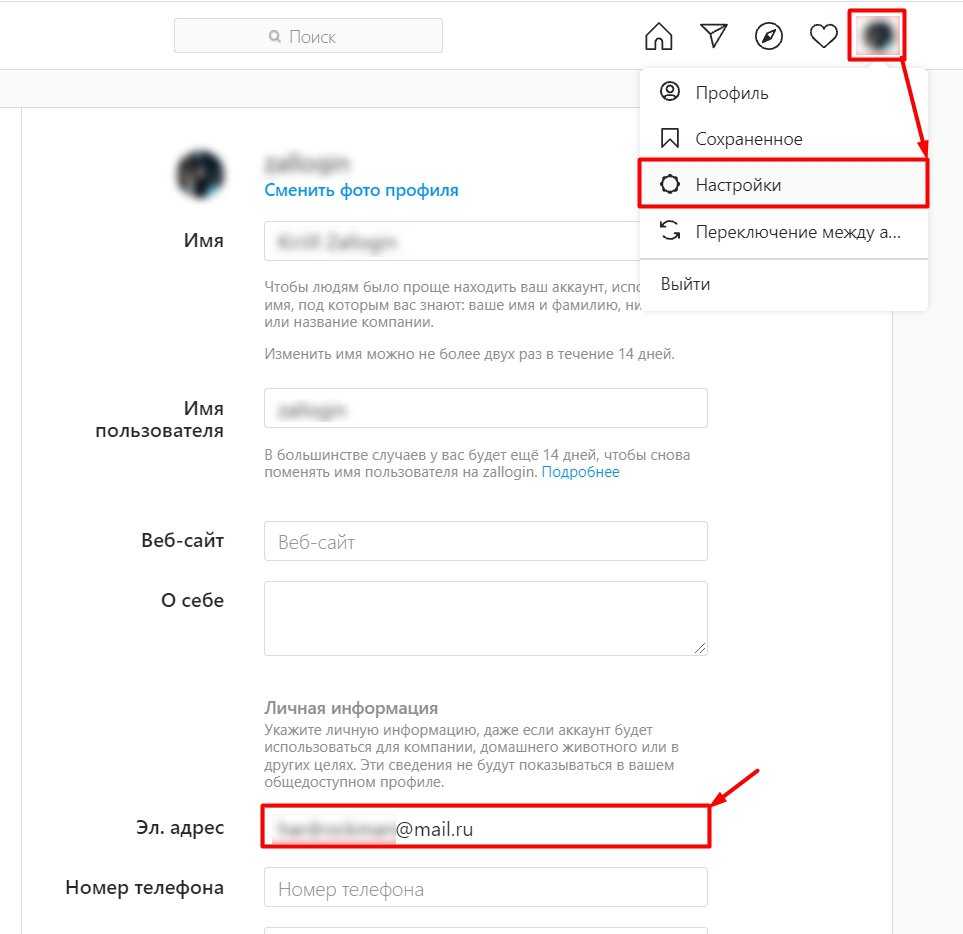
Task: Open Direct messages paper plane icon
Action: coord(714,36)
